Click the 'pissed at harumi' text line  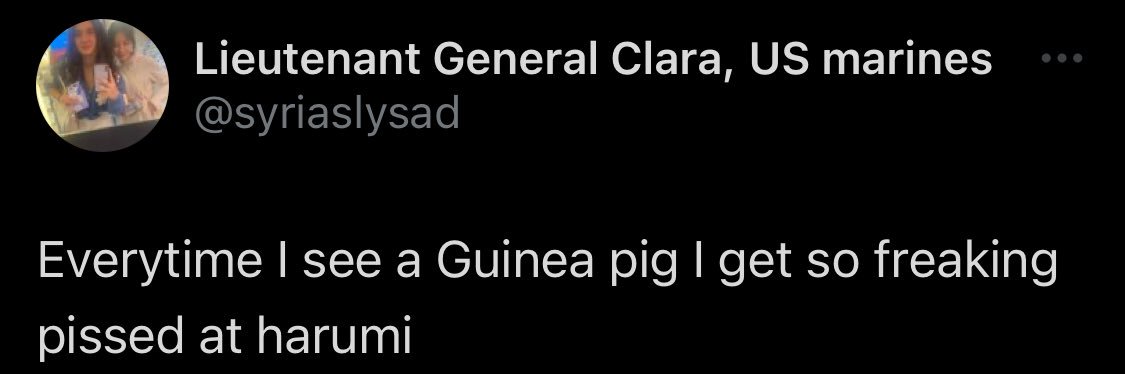(225, 336)
